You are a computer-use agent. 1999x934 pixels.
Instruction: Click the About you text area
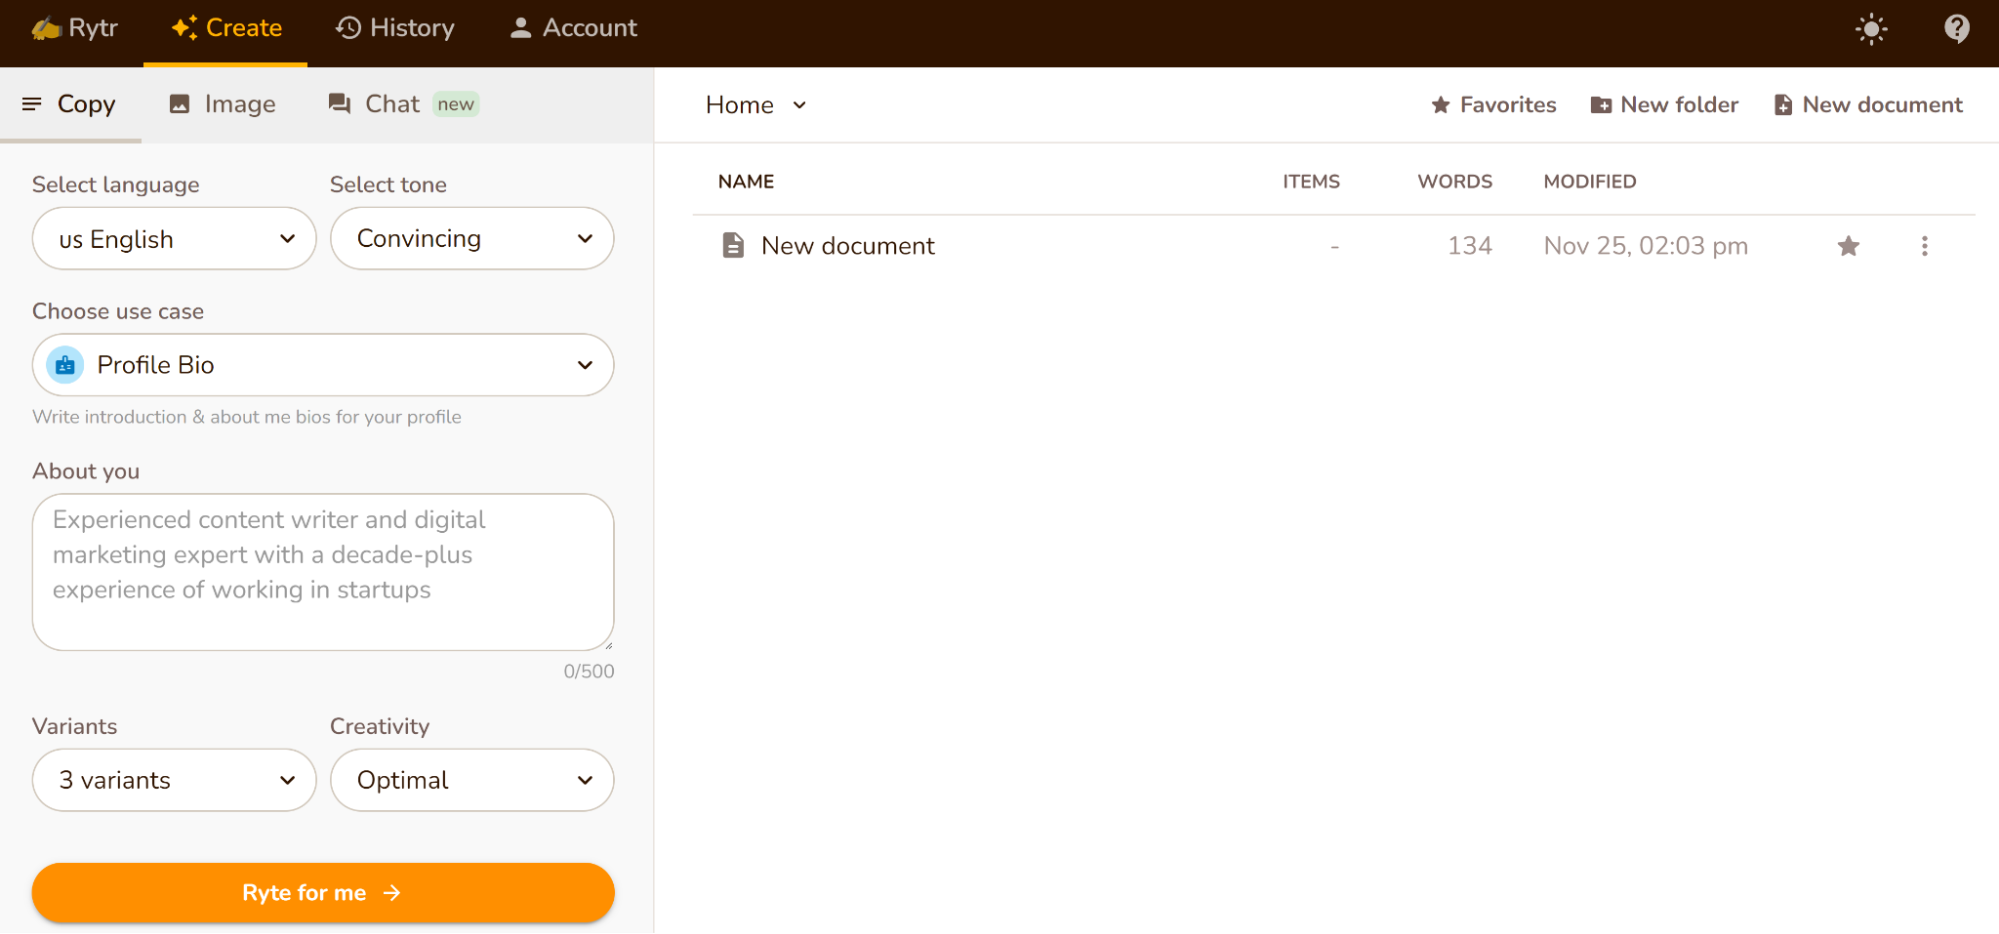323,572
